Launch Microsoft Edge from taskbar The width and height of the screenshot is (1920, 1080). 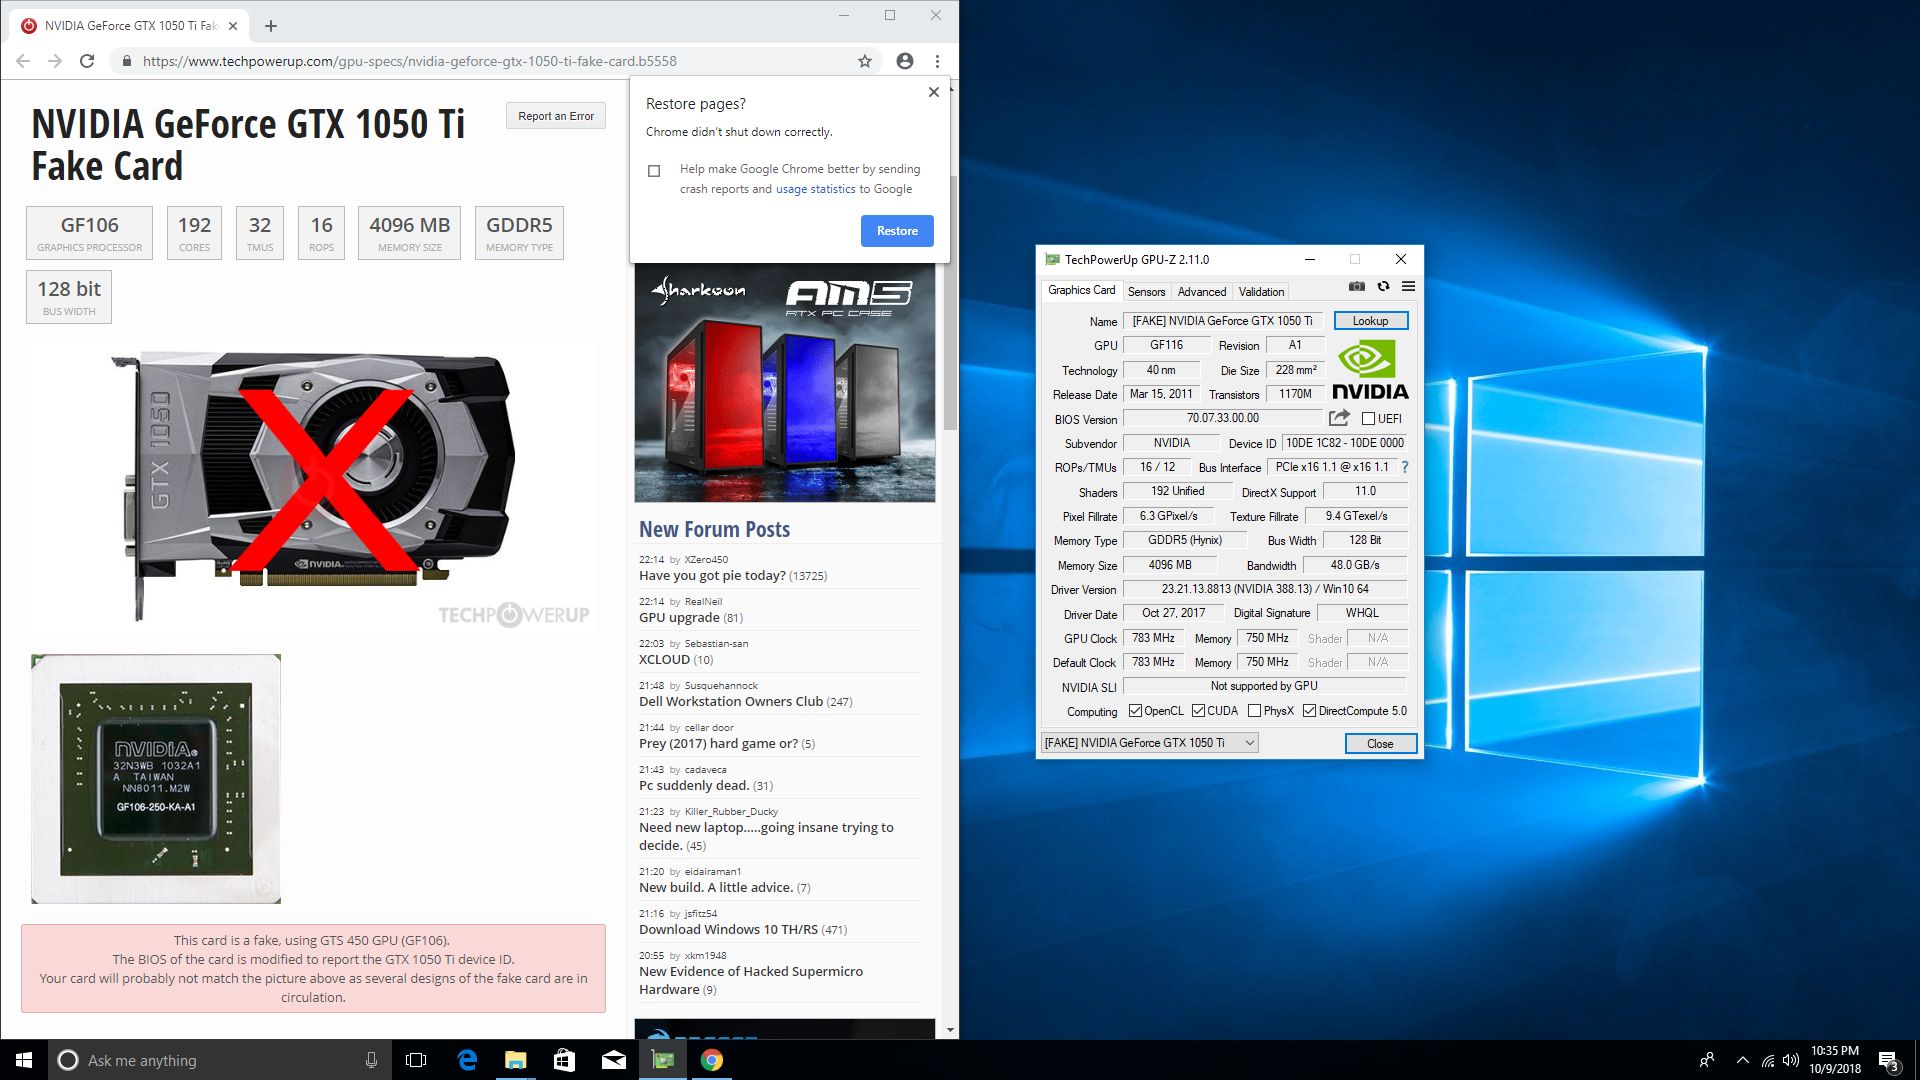click(467, 1060)
